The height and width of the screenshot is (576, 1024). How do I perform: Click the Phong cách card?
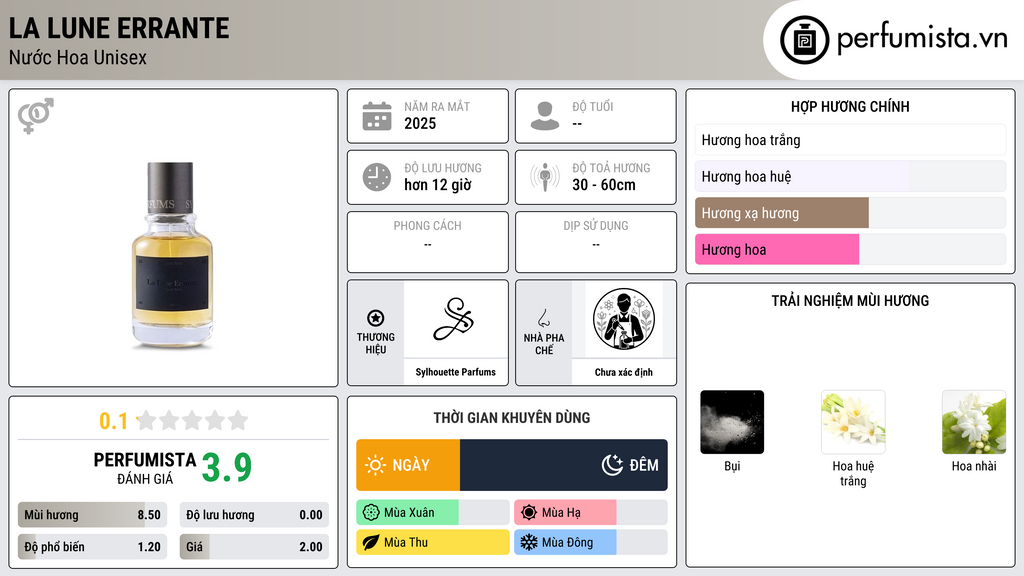[428, 242]
